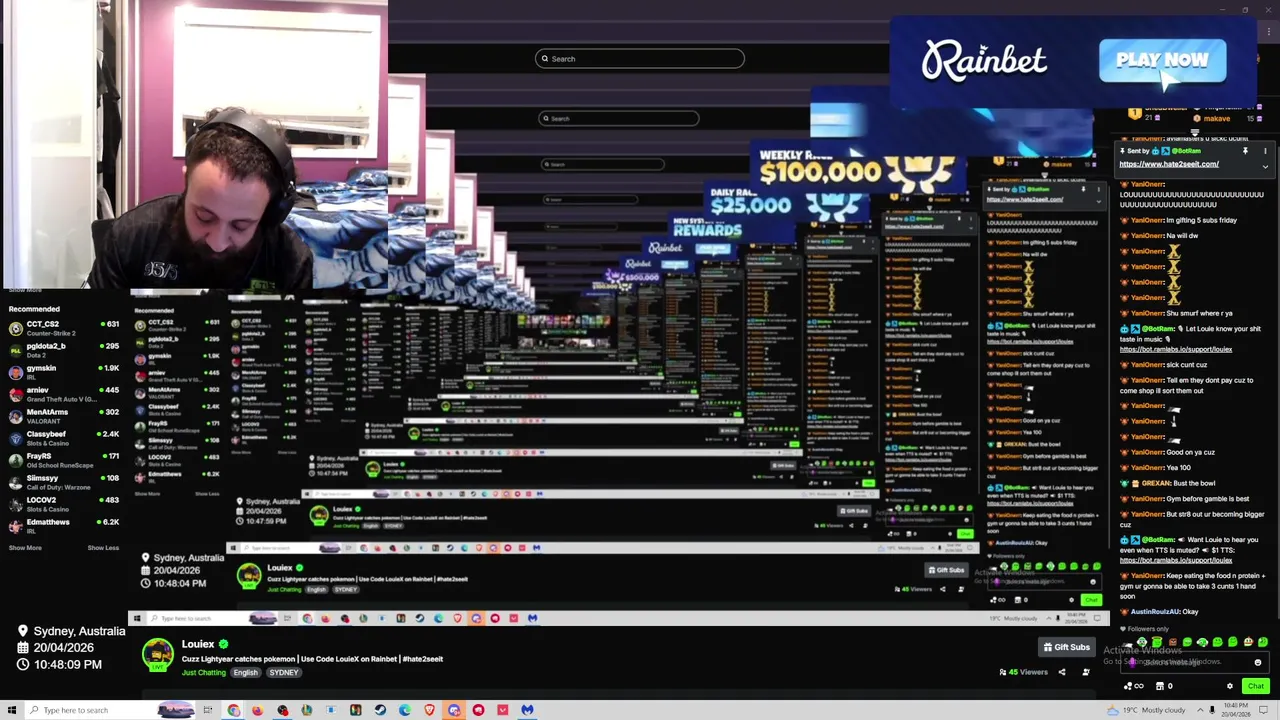Show hidden system tray icons
Viewport: 1280px width, 720px height.
coord(1200,710)
